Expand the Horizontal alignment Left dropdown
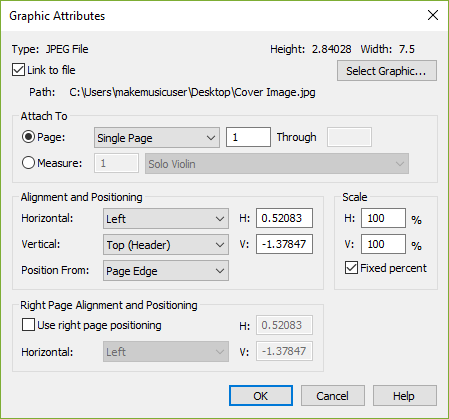 coord(166,219)
